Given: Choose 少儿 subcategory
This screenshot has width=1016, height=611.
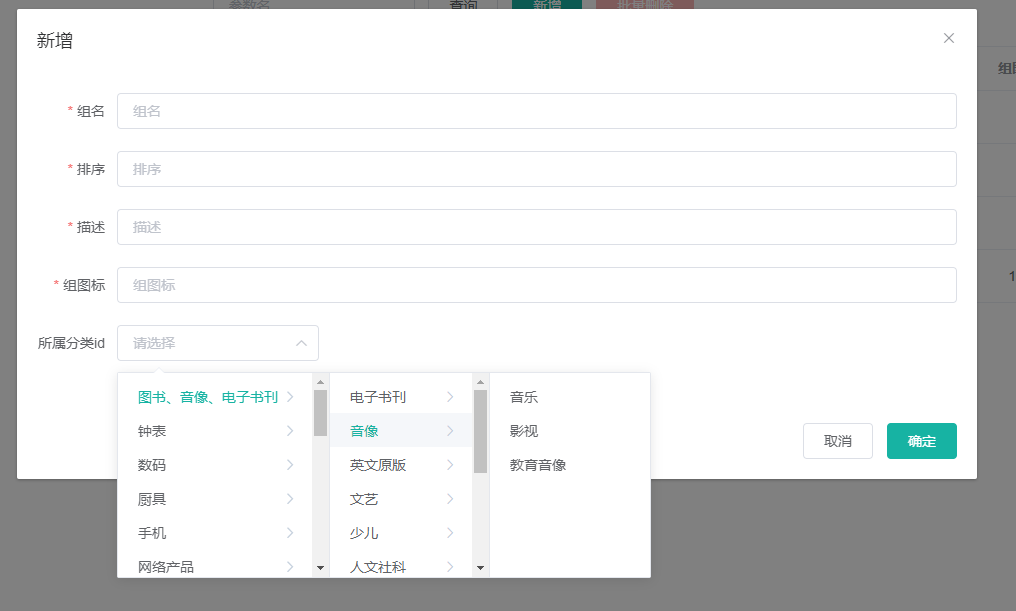Looking at the screenshot, I should 364,533.
